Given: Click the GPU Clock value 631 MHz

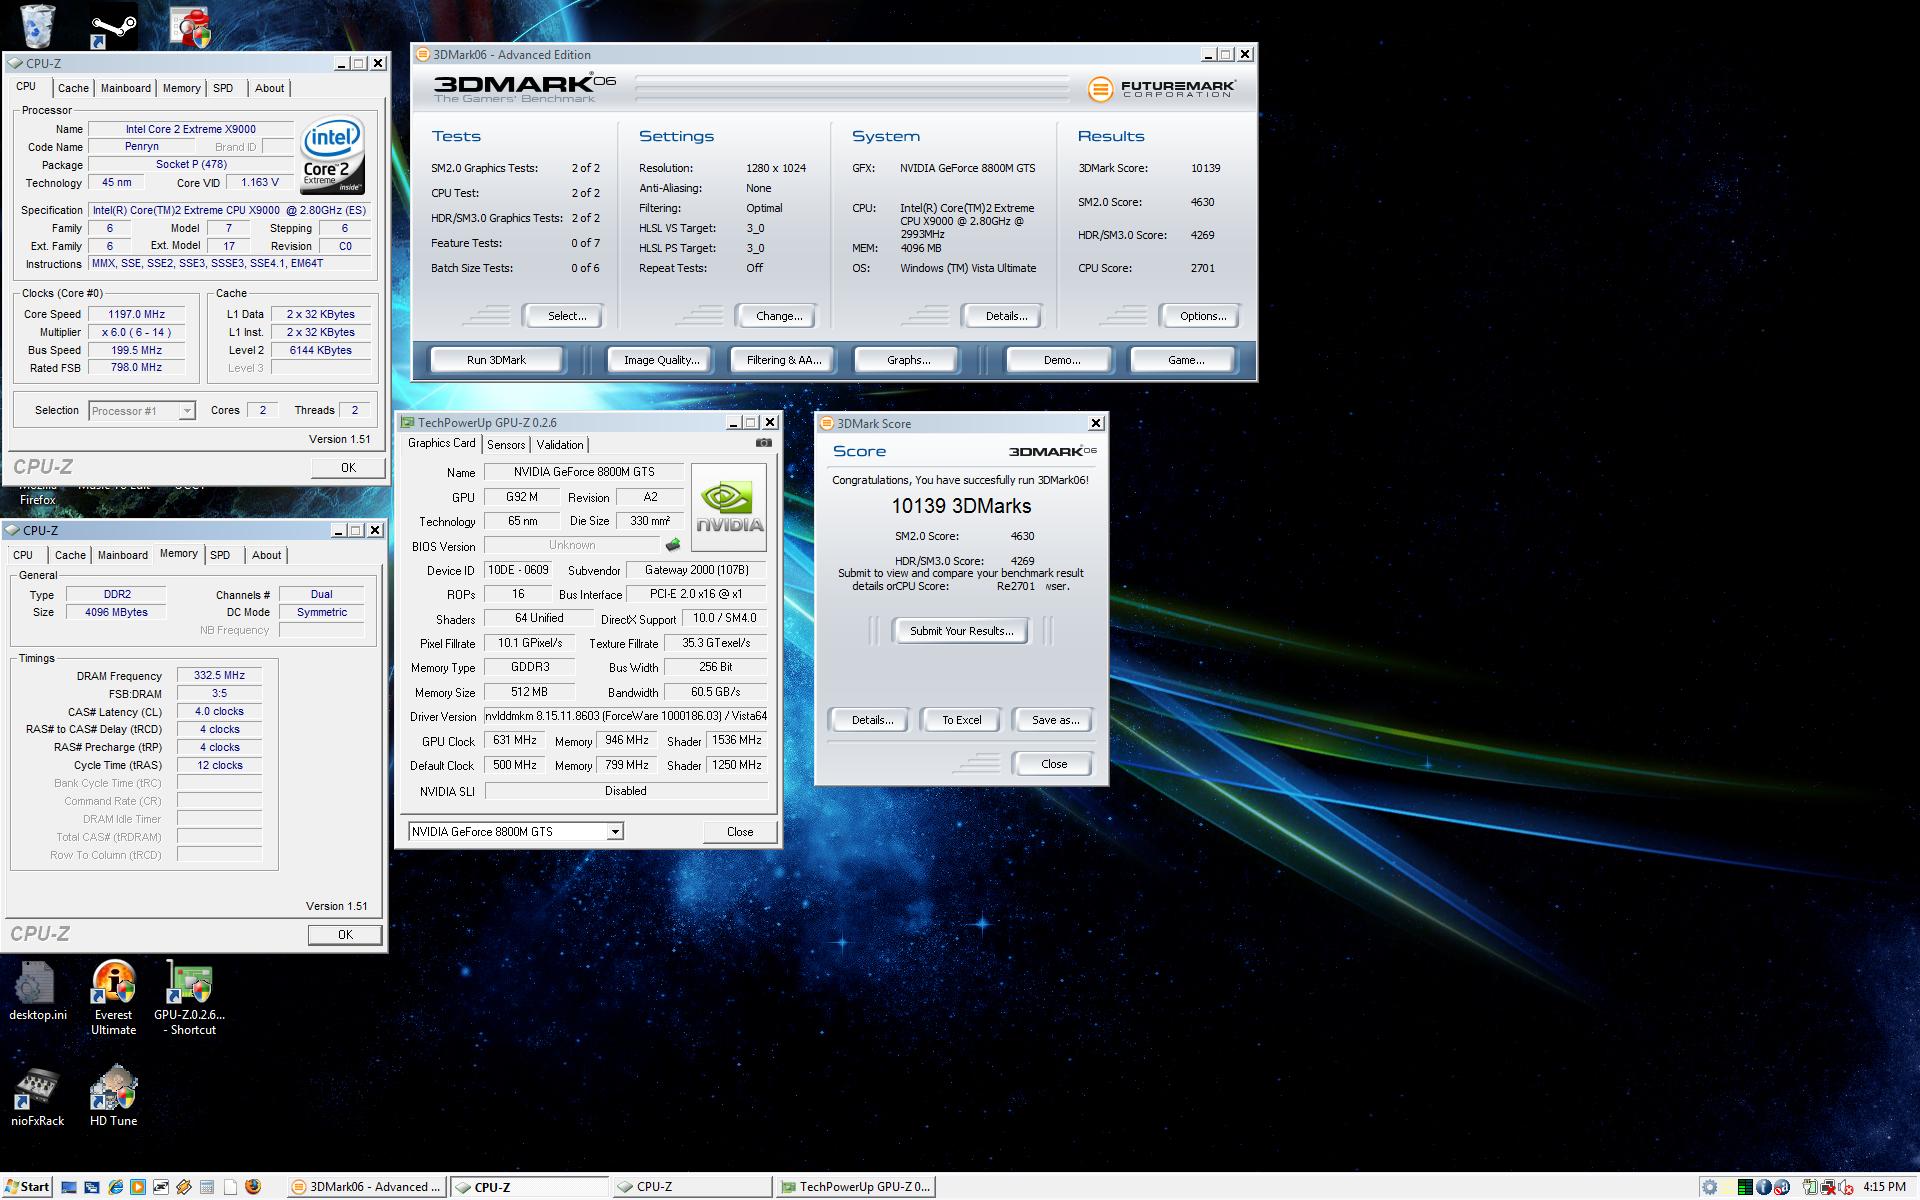Looking at the screenshot, I should click(x=515, y=741).
